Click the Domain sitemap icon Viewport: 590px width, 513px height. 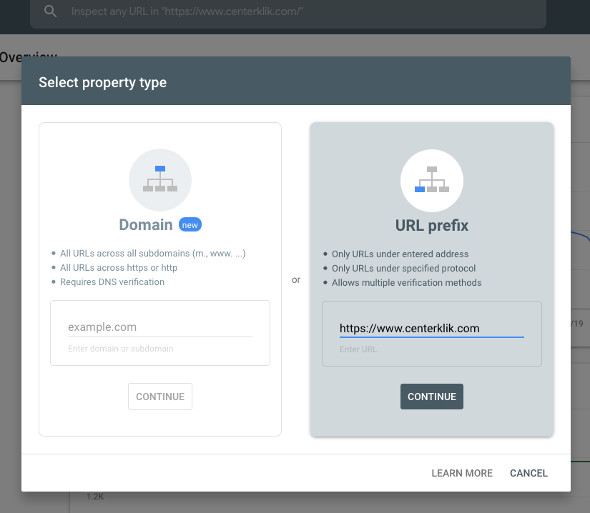pyautogui.click(x=160, y=180)
